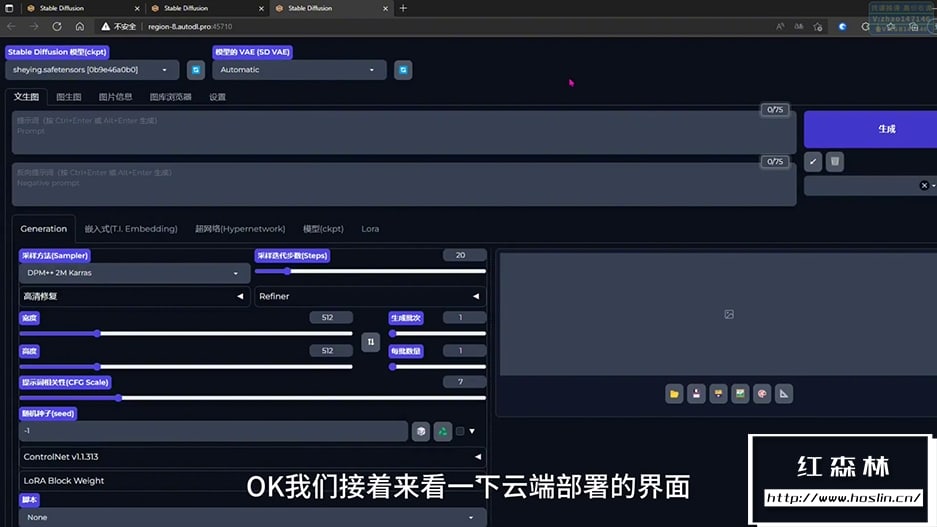
Task: Click into the Prompt text area
Action: pos(403,132)
